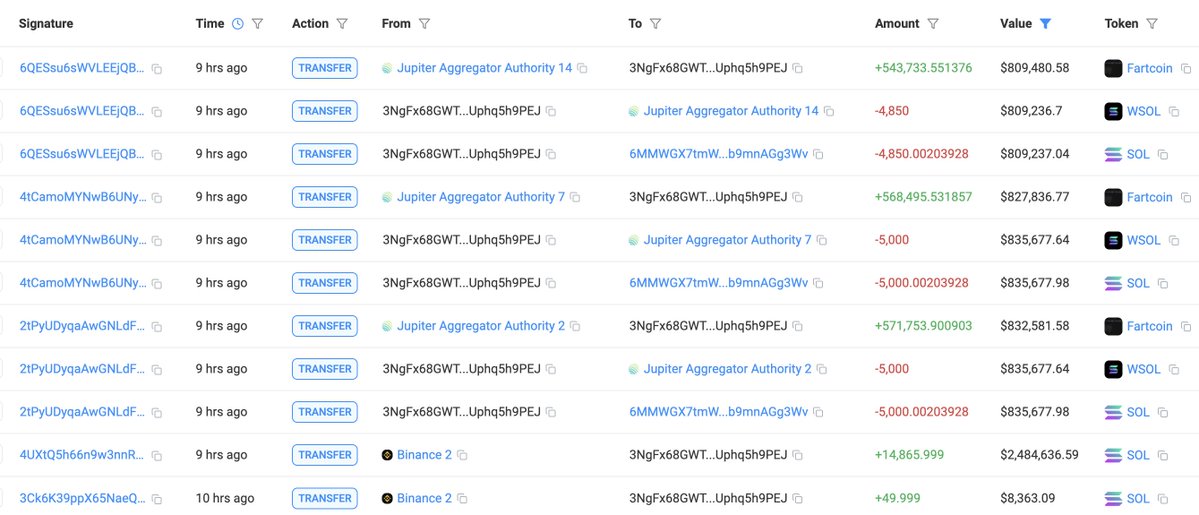This screenshot has width=1199, height=515.
Task: Open the 4UXtQ5h66n9w3nnR transaction signature
Action: coord(82,455)
